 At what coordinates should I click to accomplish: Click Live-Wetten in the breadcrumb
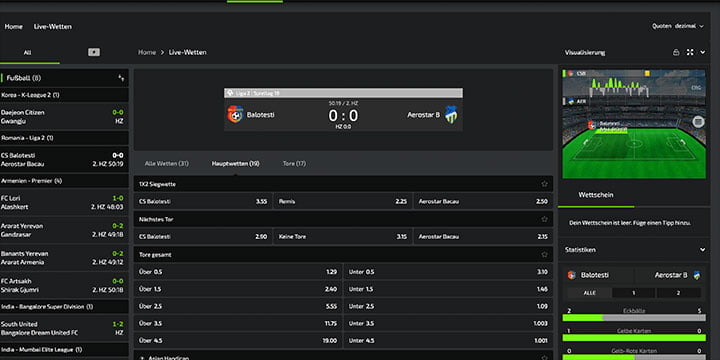[187, 52]
